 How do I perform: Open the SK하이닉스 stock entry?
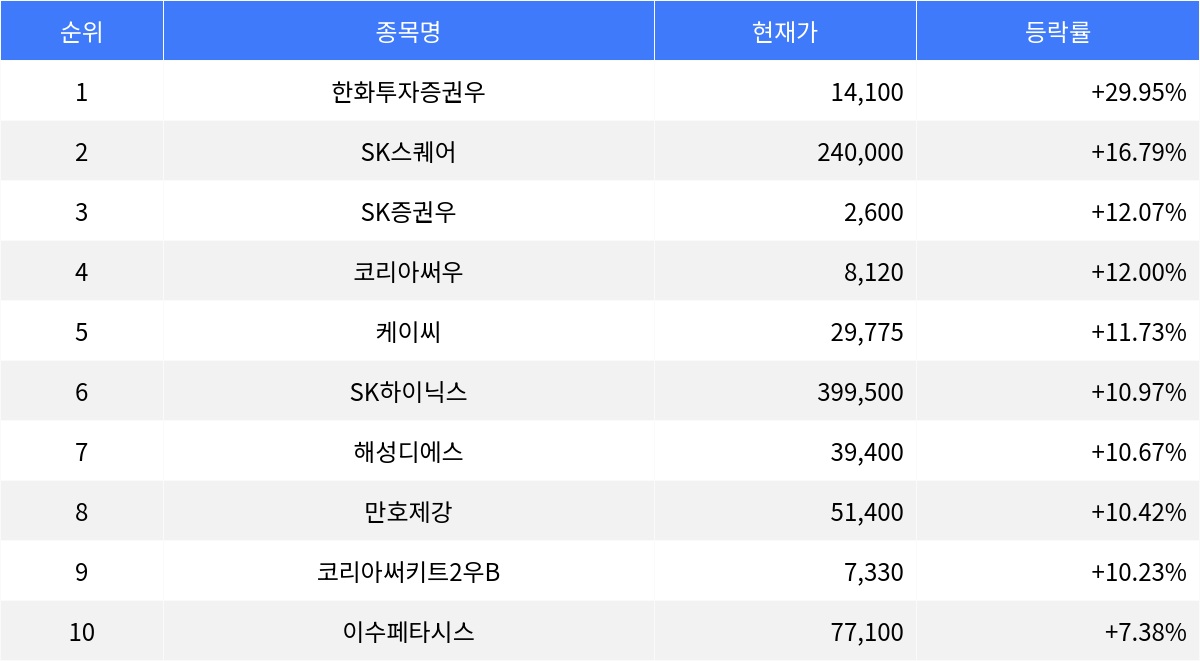coord(408,393)
